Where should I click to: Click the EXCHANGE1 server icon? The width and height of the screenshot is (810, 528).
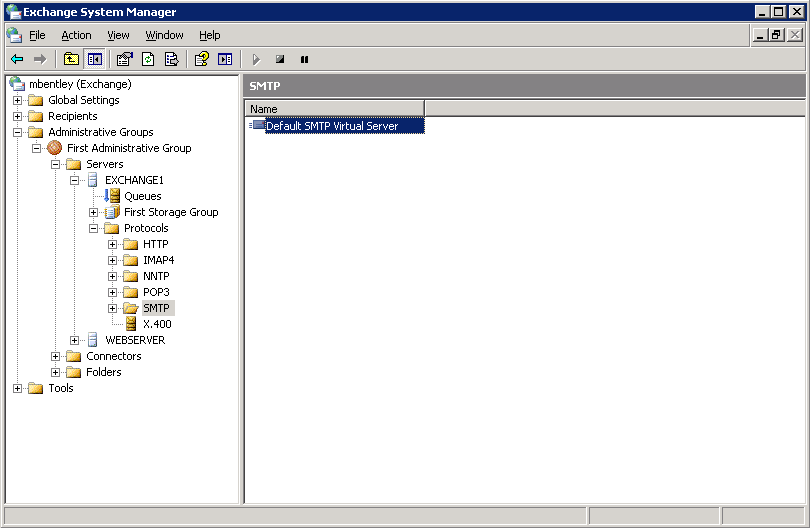pyautogui.click(x=92, y=180)
